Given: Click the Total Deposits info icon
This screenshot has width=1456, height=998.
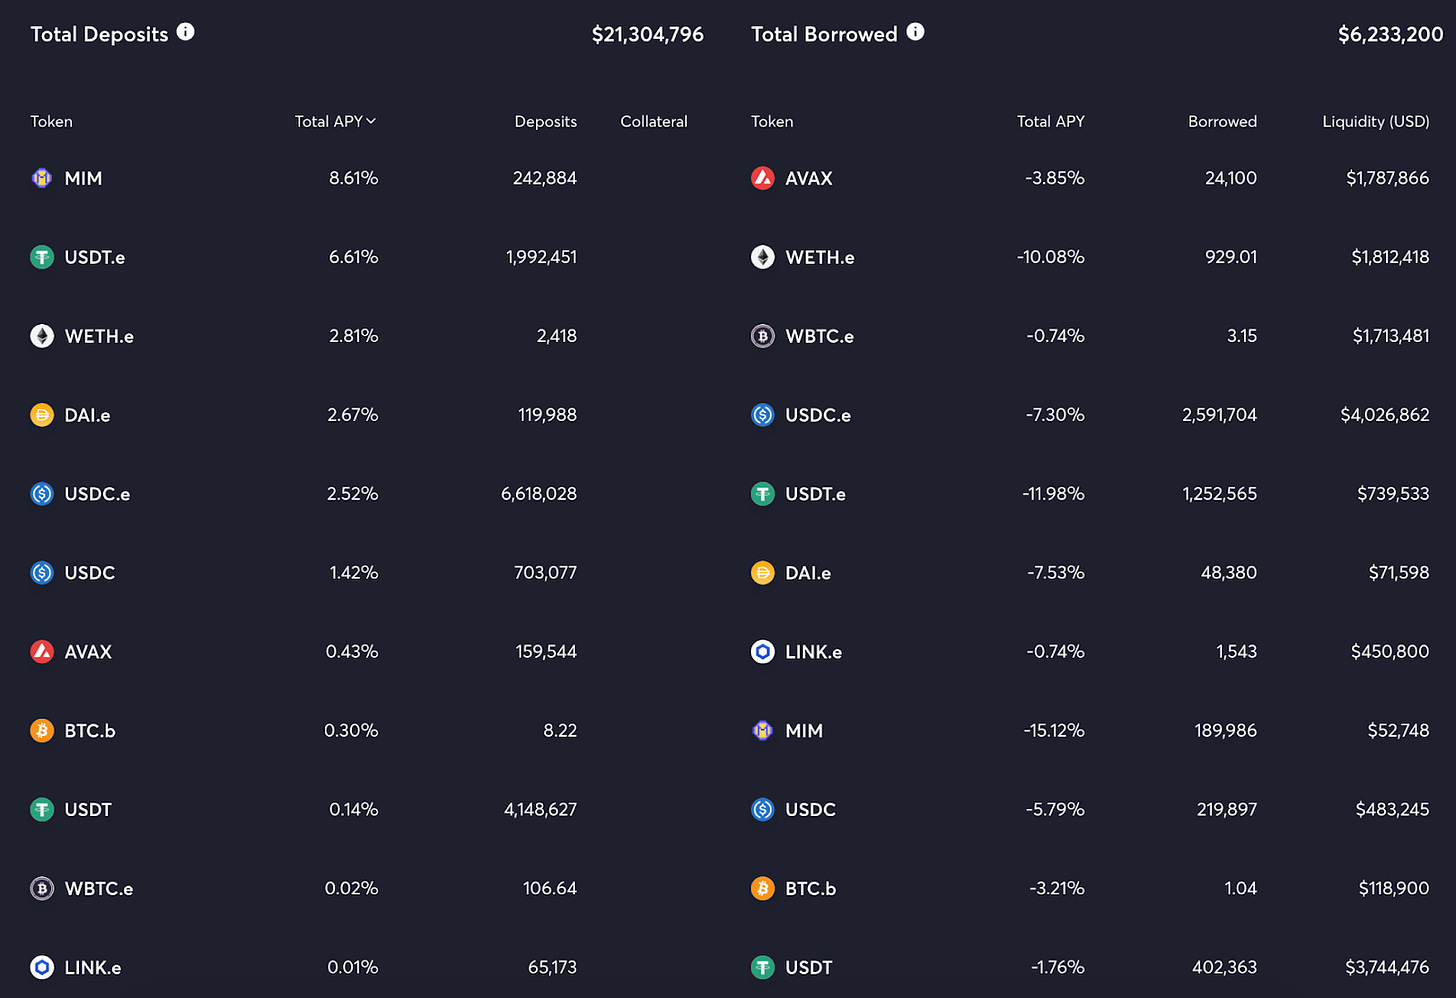Looking at the screenshot, I should point(185,32).
